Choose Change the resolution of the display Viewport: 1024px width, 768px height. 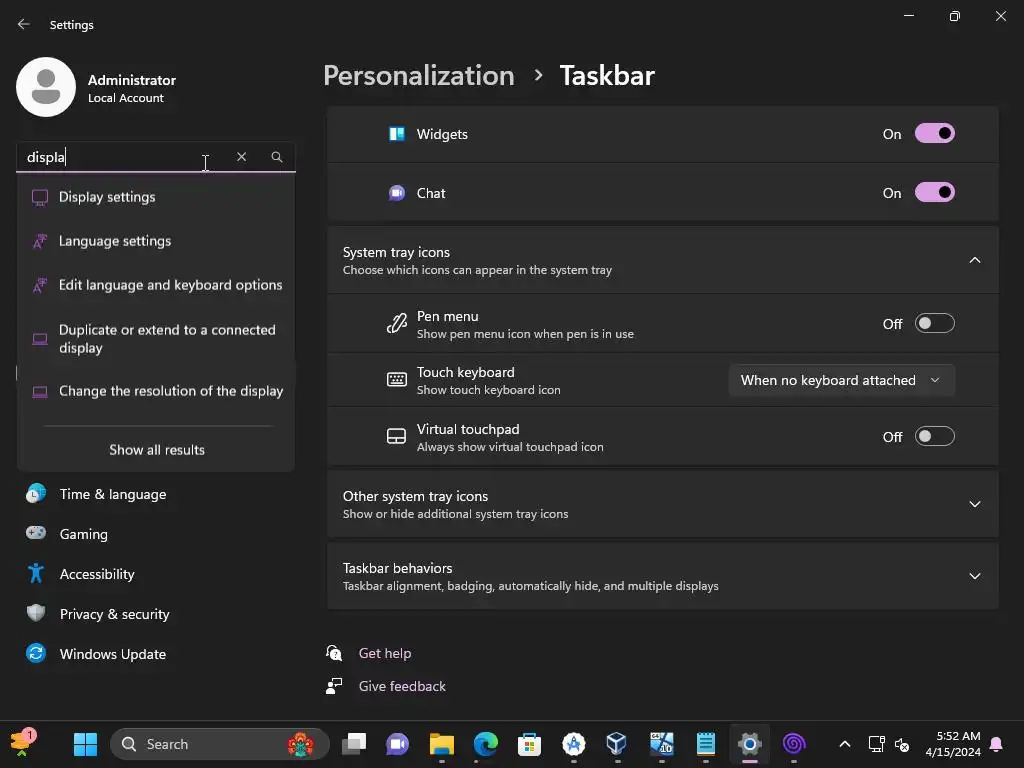156,391
